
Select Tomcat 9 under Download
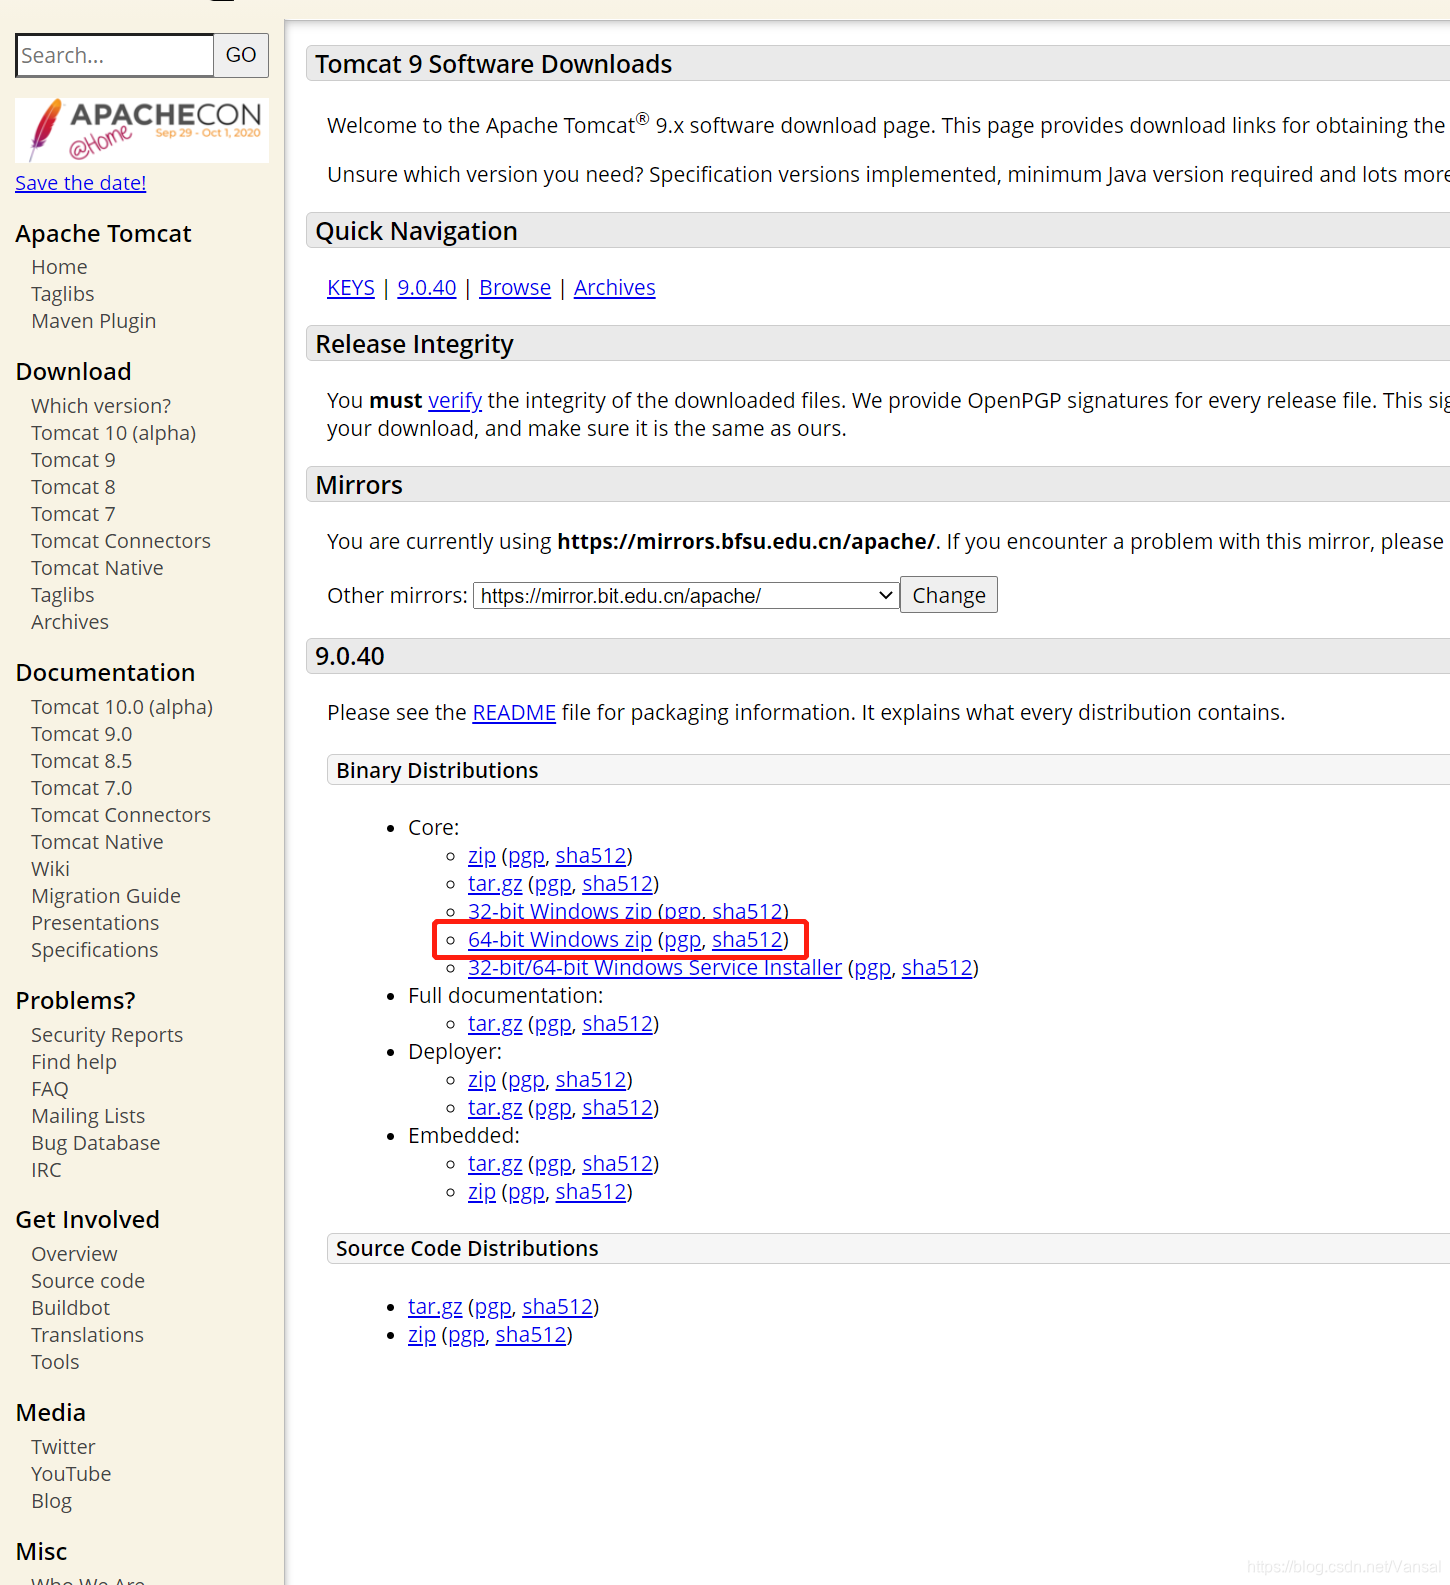tap(73, 460)
